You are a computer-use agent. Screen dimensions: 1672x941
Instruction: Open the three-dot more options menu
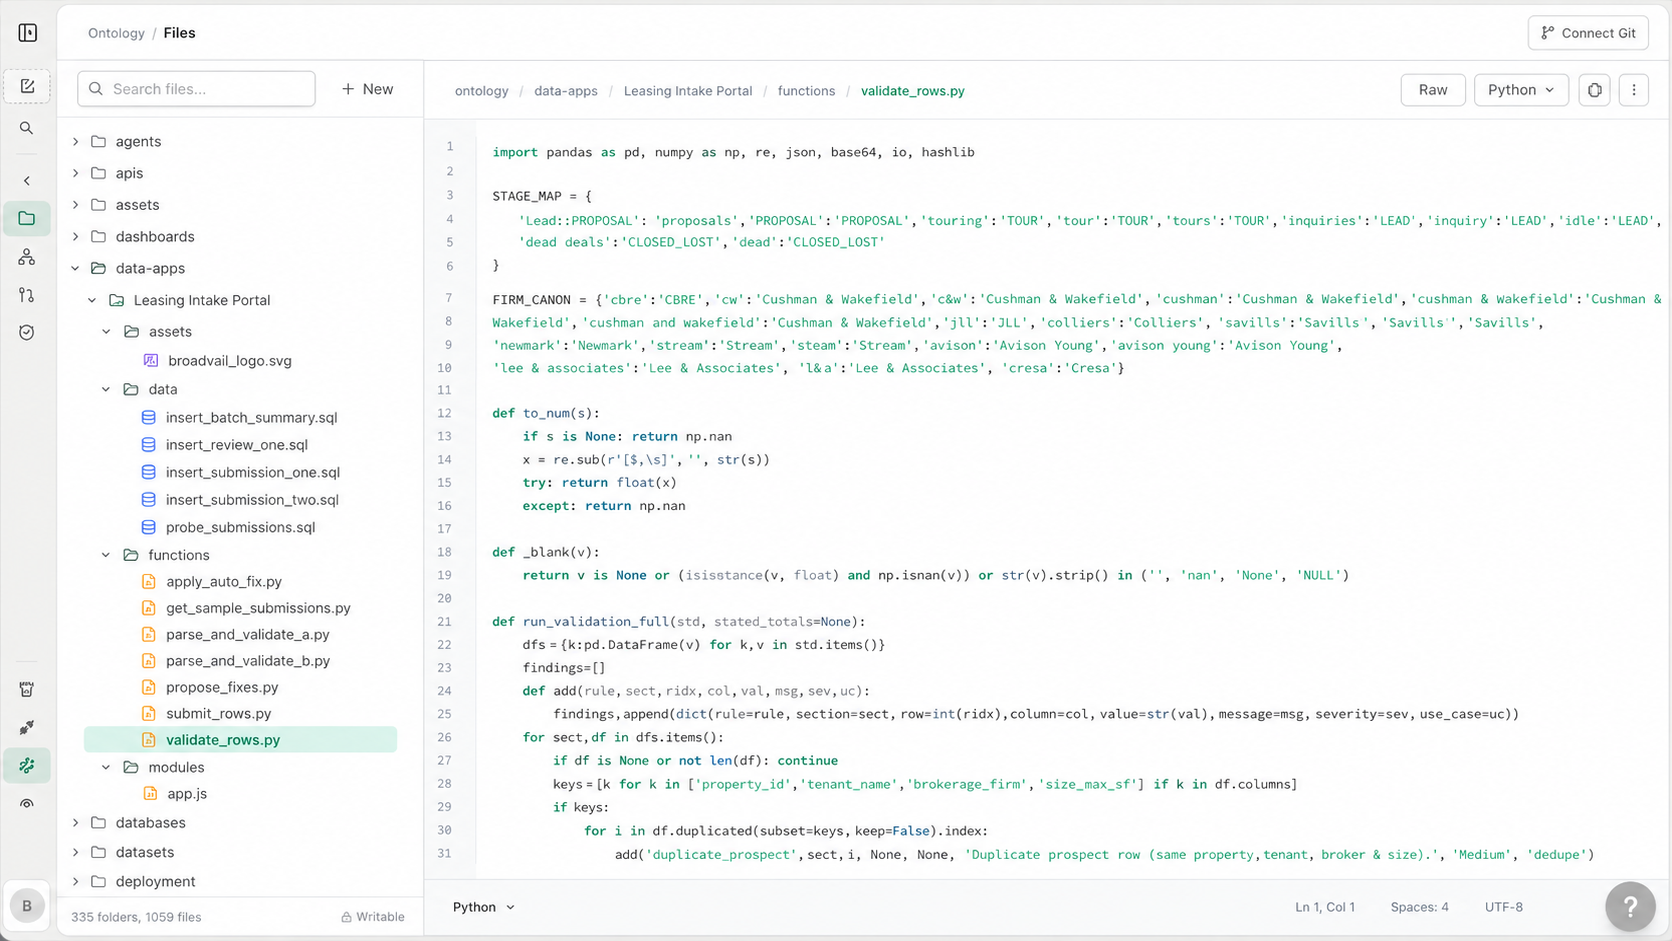[x=1634, y=90]
